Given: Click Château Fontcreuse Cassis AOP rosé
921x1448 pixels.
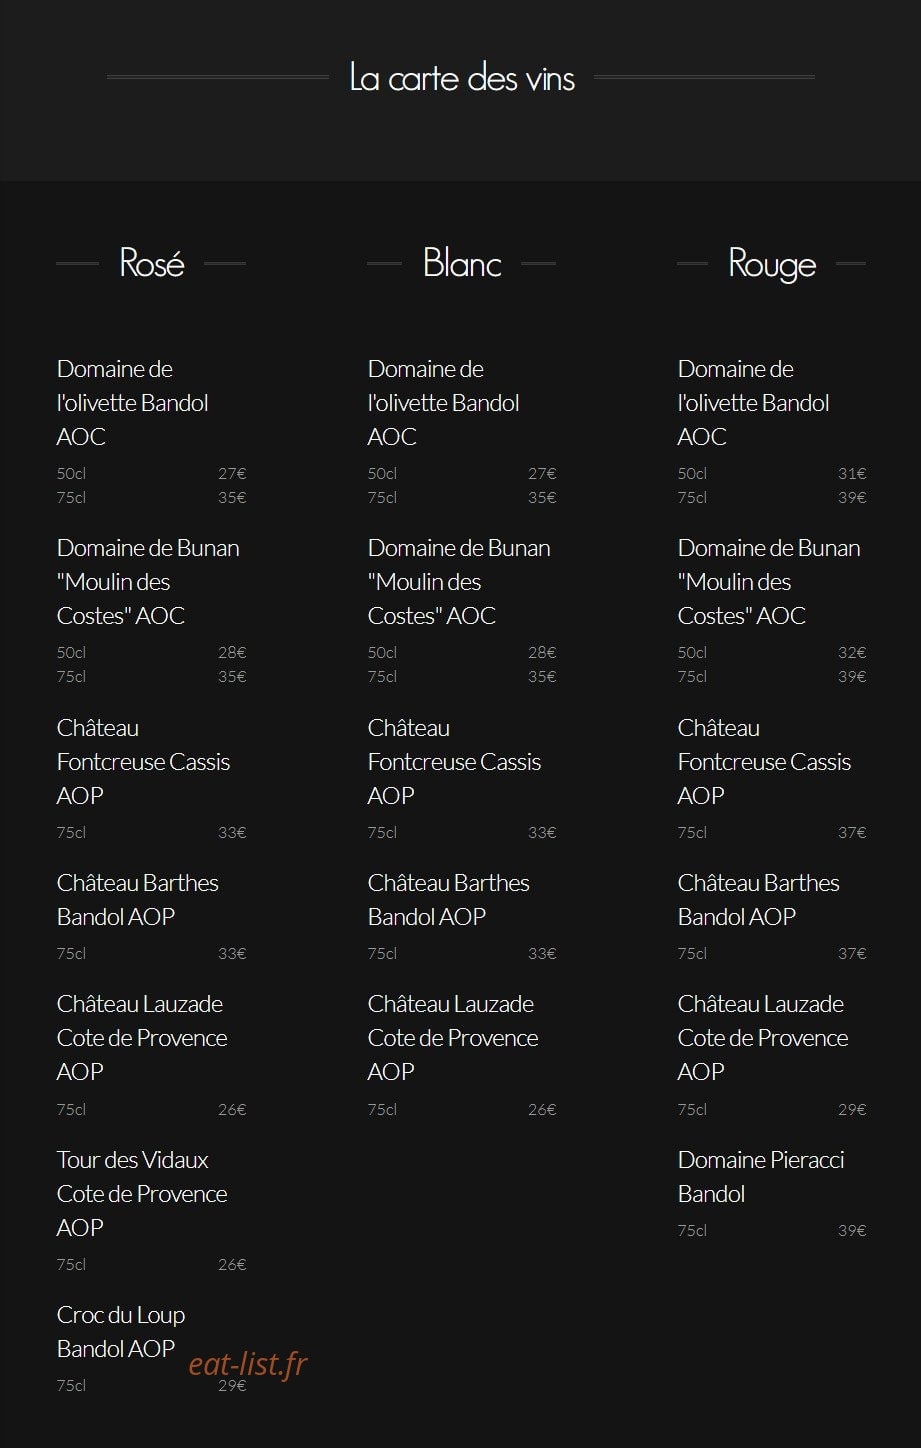Looking at the screenshot, I should pyautogui.click(x=143, y=762).
